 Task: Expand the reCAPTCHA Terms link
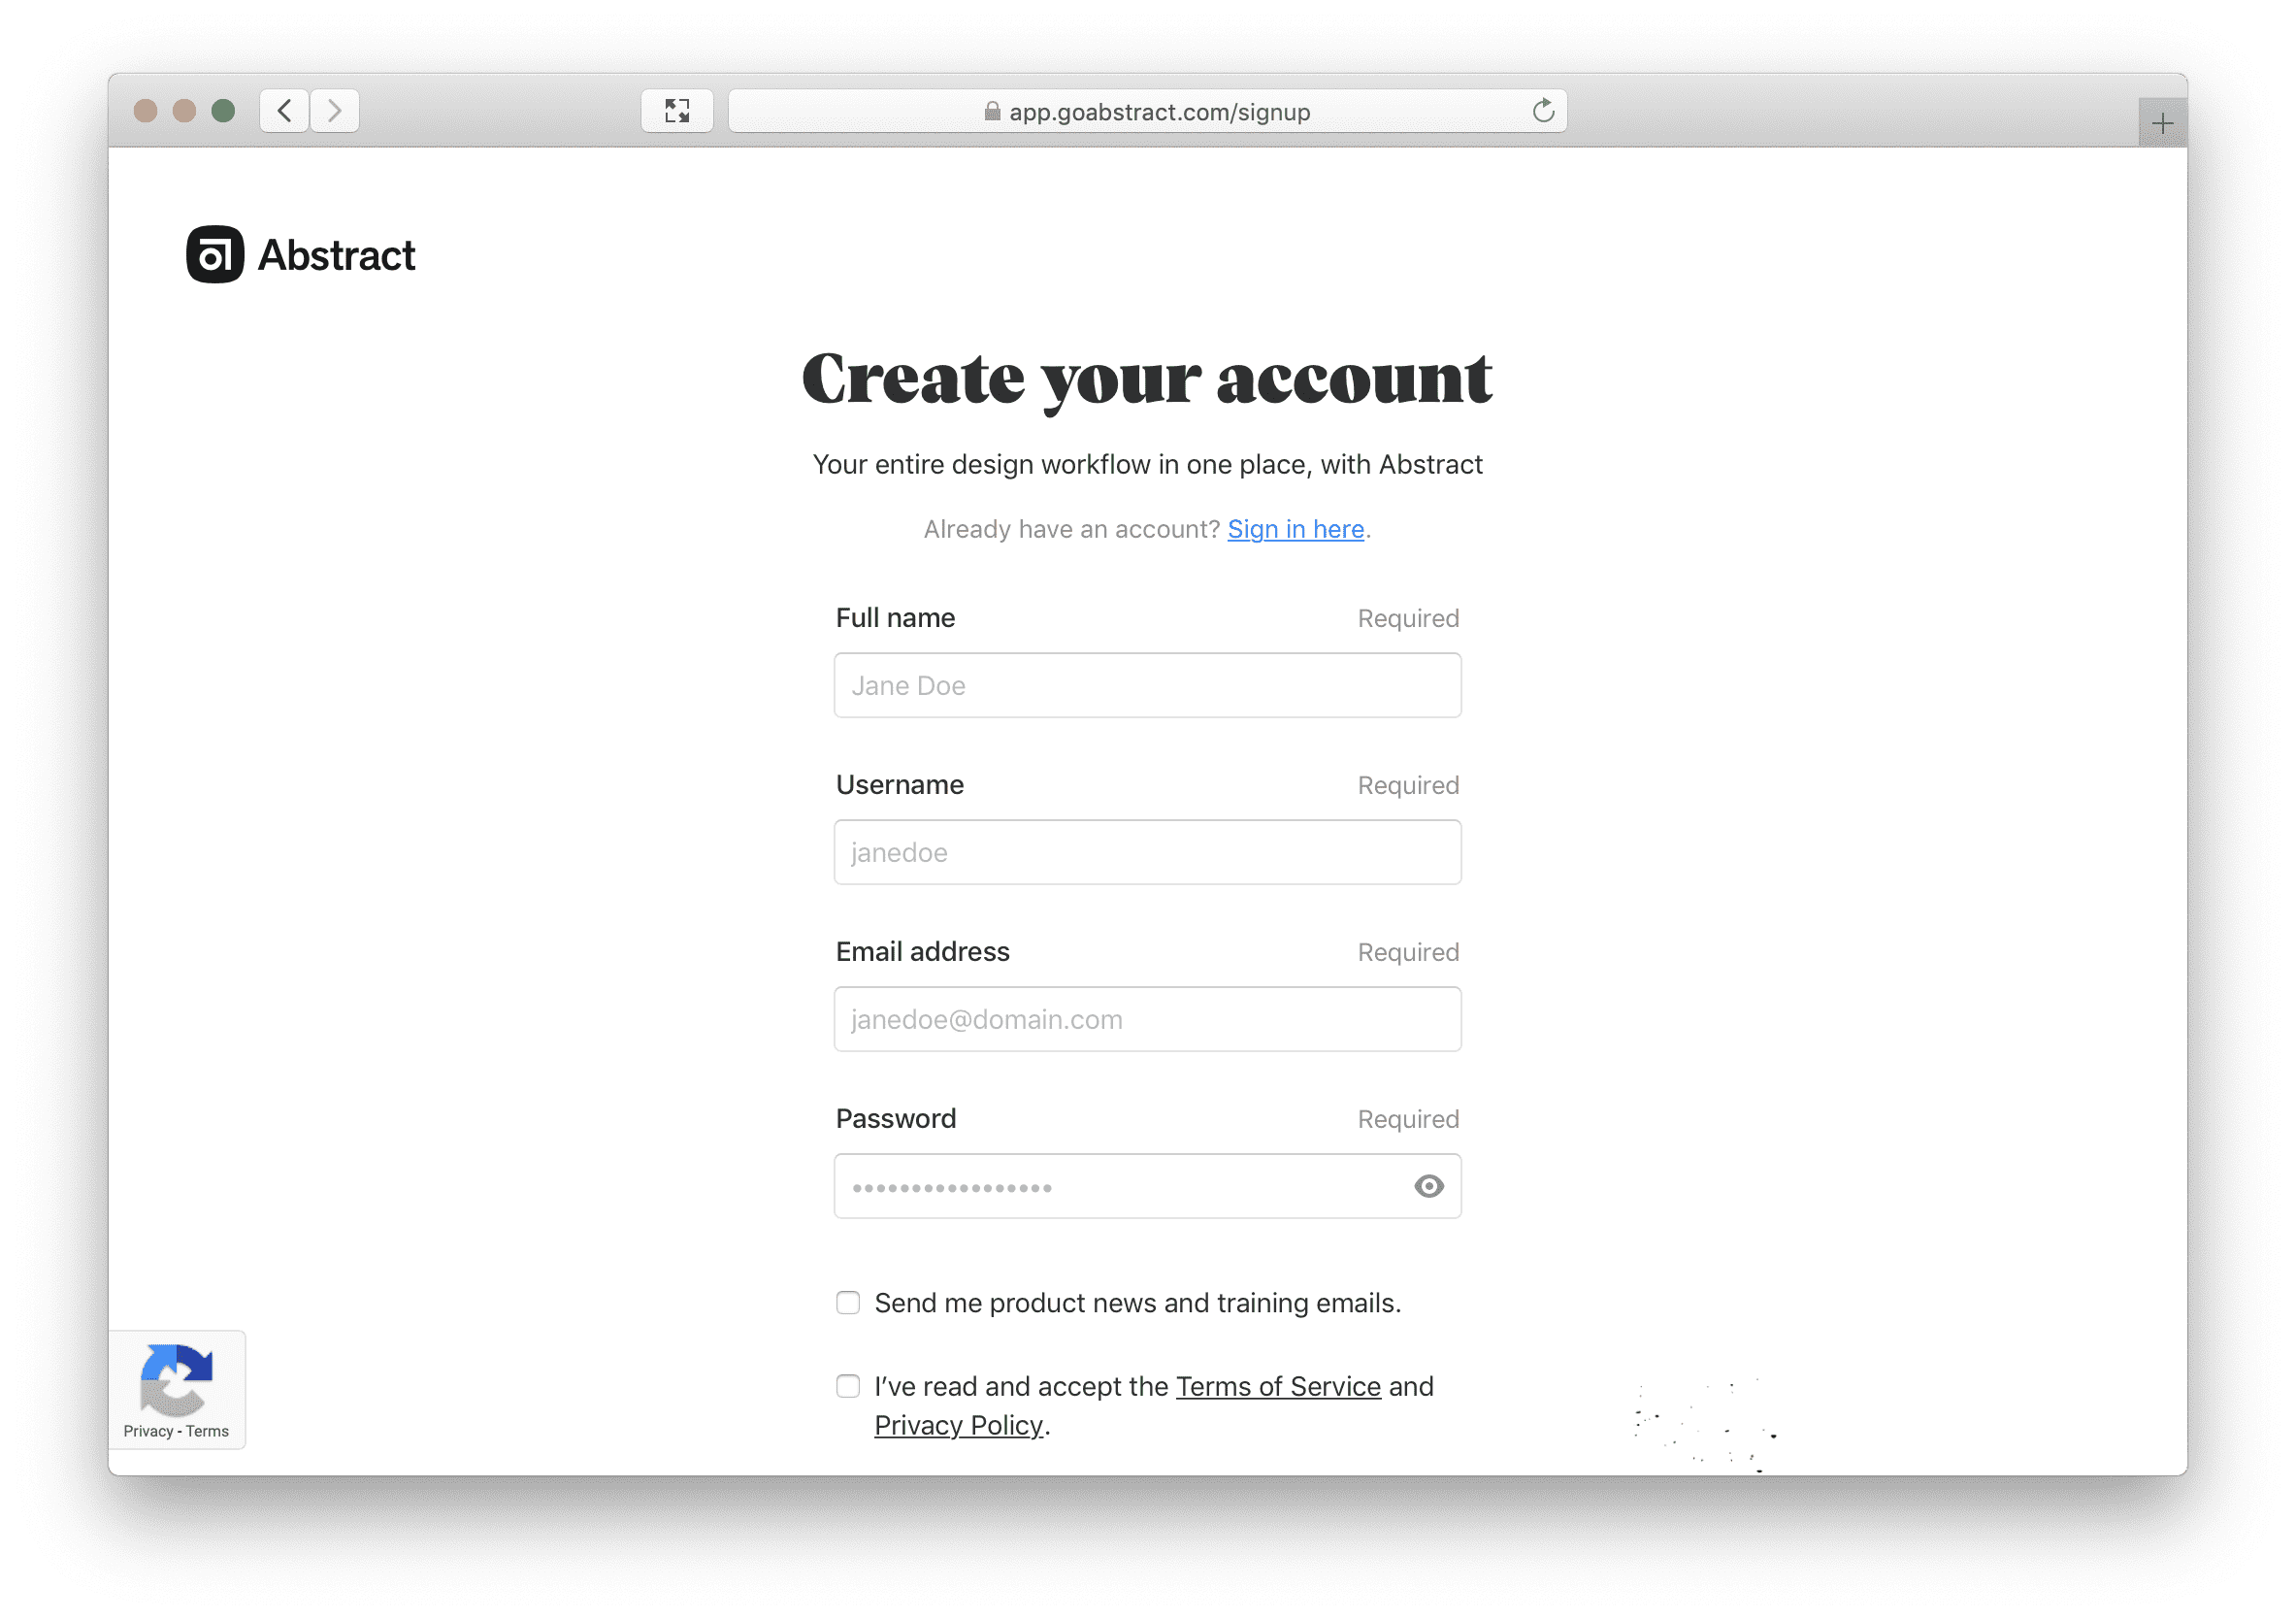tap(209, 1432)
